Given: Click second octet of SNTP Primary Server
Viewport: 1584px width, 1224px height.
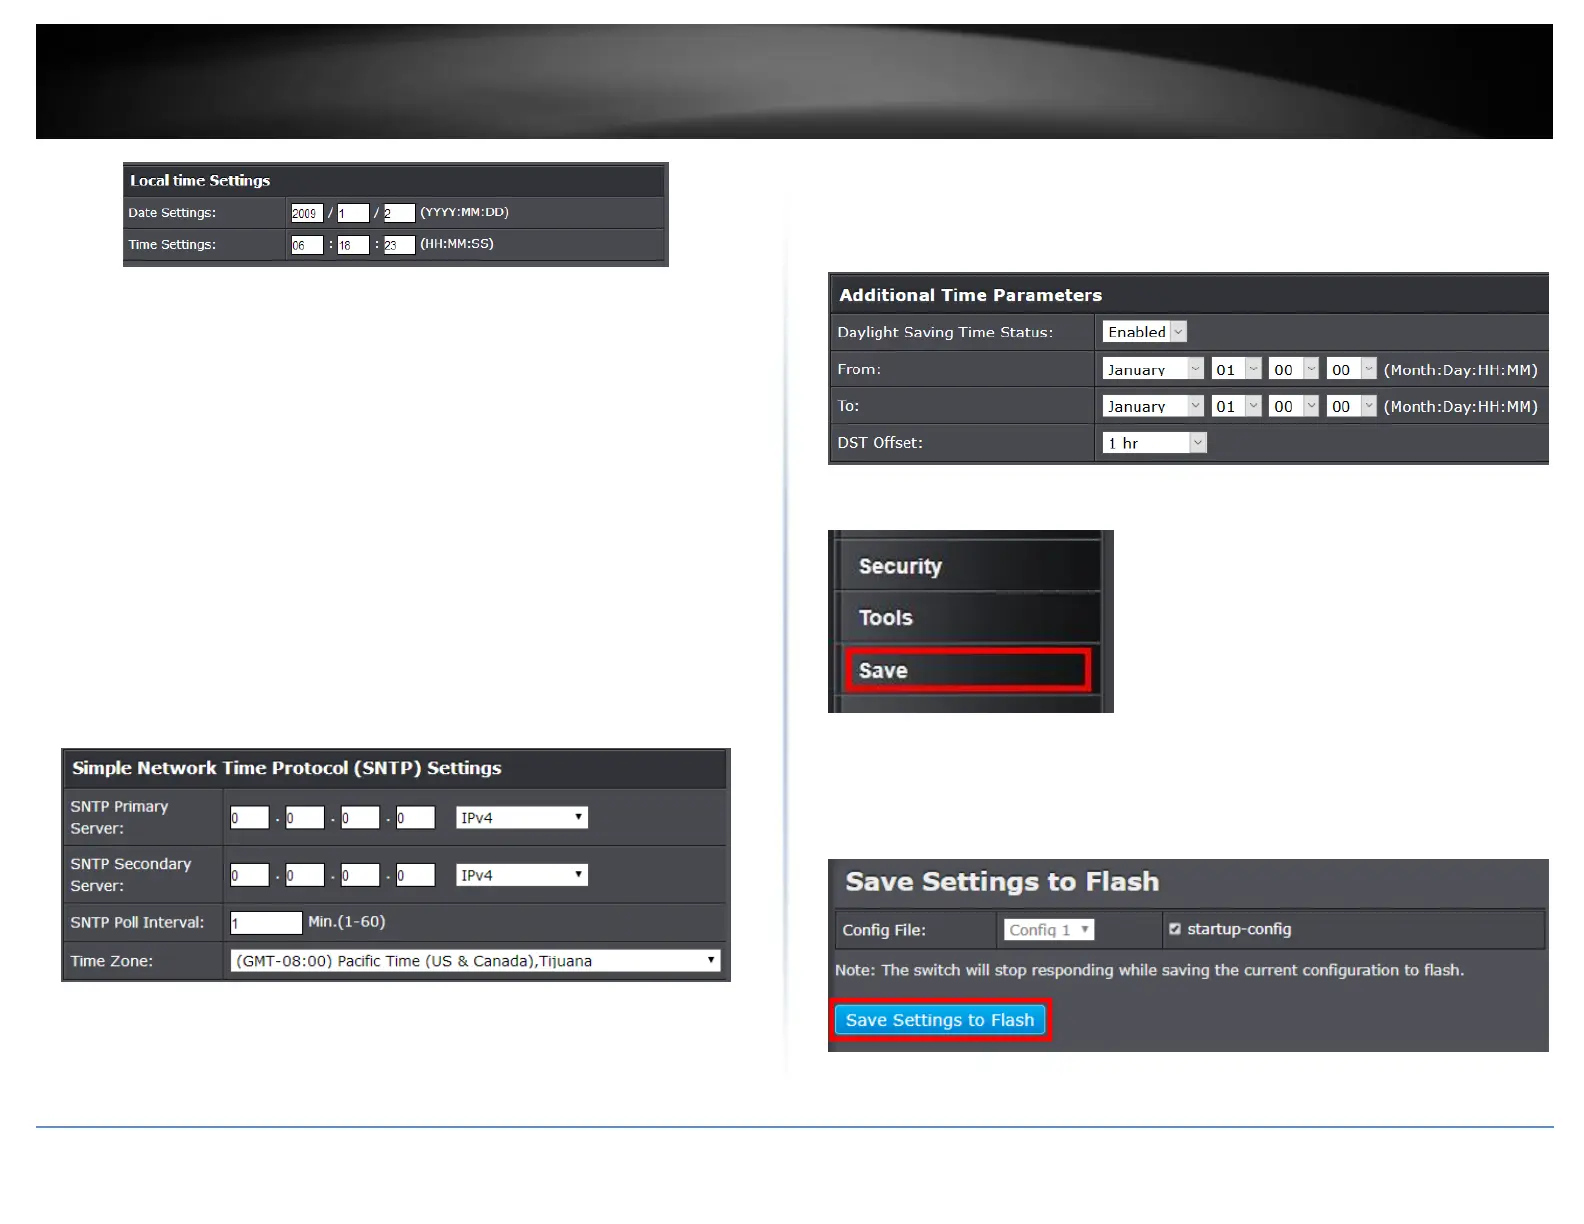Looking at the screenshot, I should point(305,818).
